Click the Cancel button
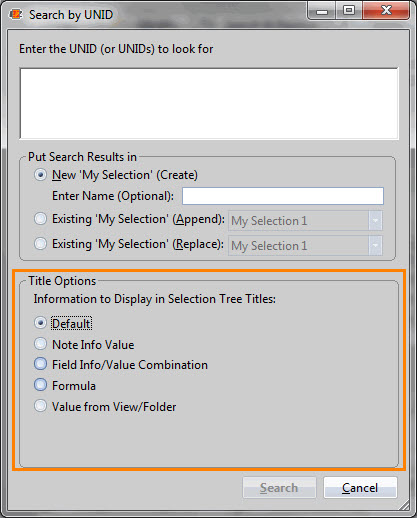 [x=360, y=488]
